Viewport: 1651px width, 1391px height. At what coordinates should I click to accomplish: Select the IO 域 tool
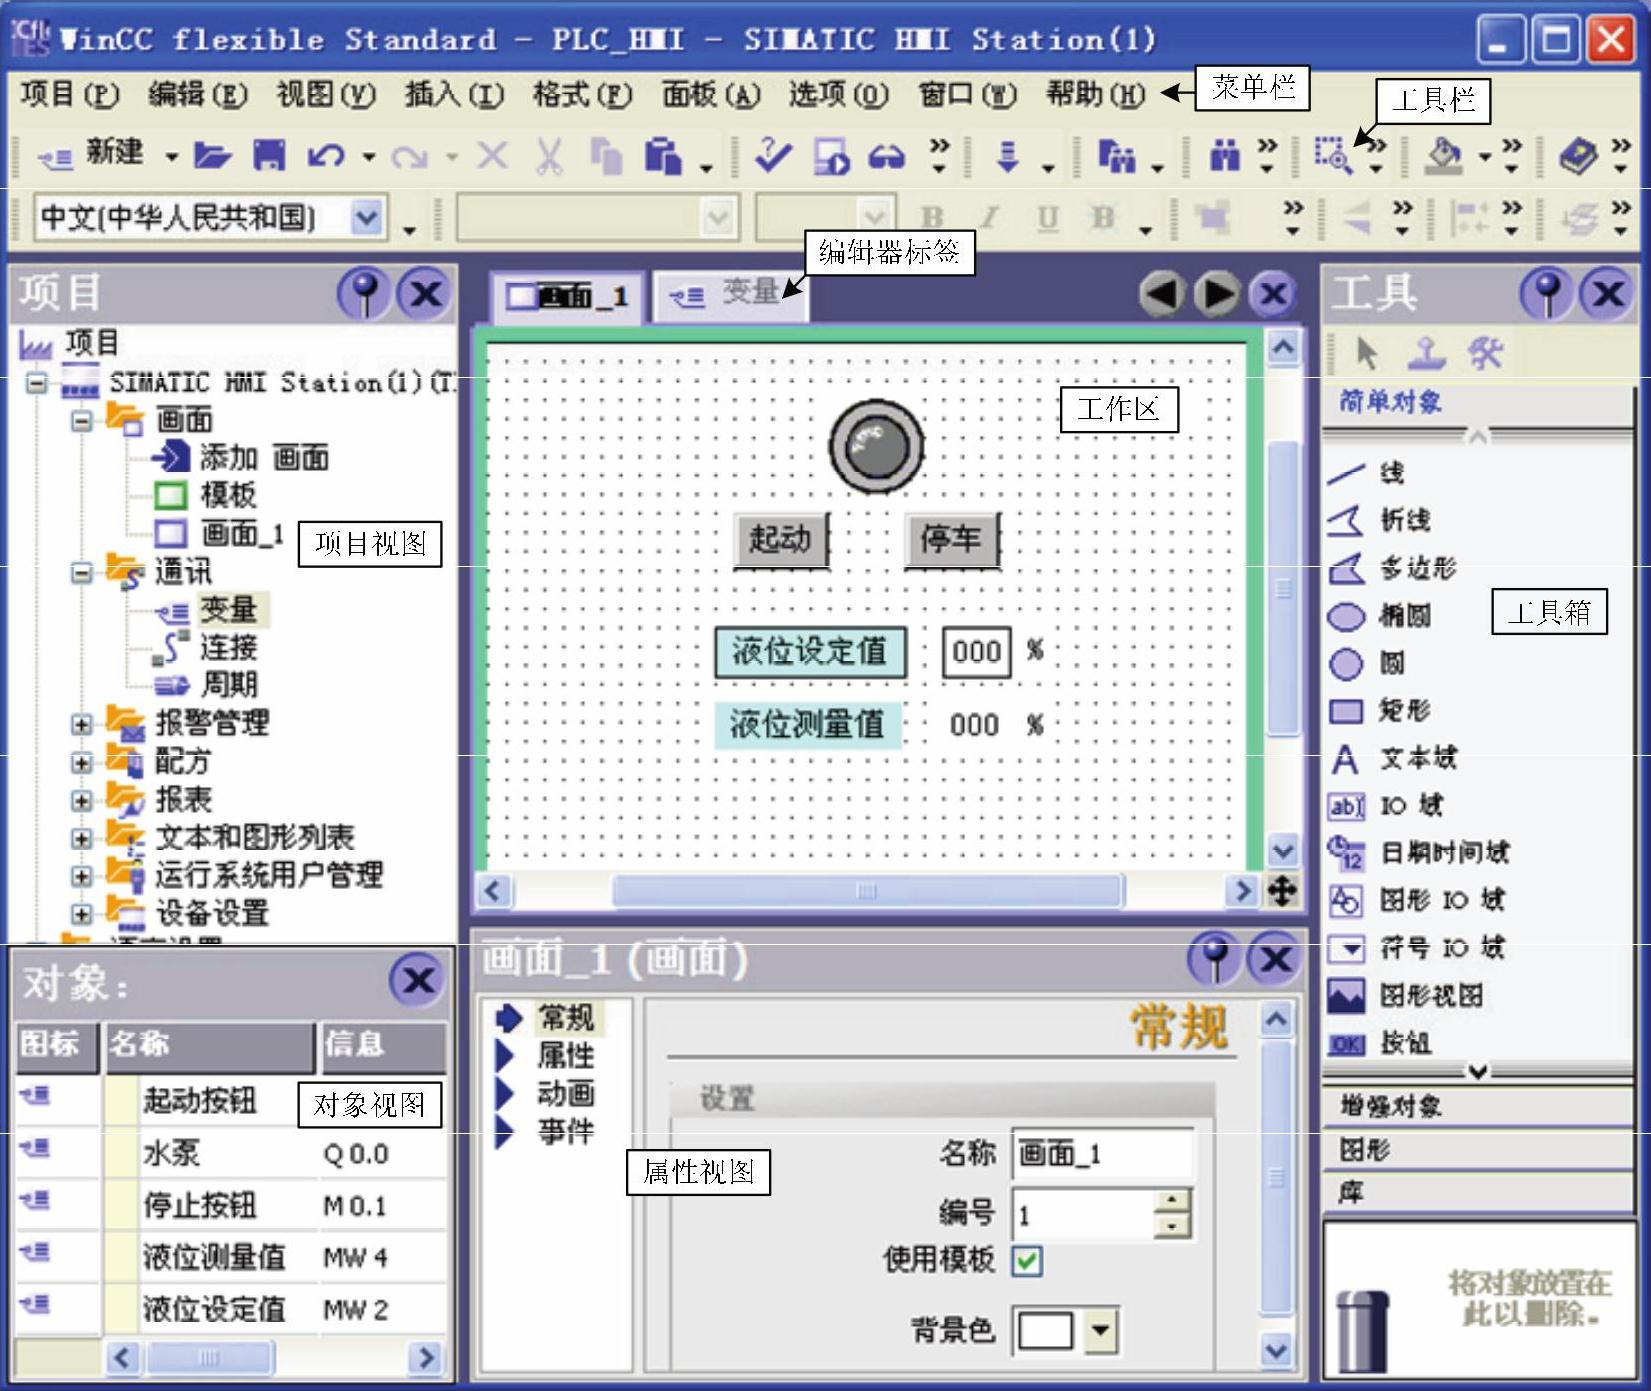pyautogui.click(x=1386, y=805)
